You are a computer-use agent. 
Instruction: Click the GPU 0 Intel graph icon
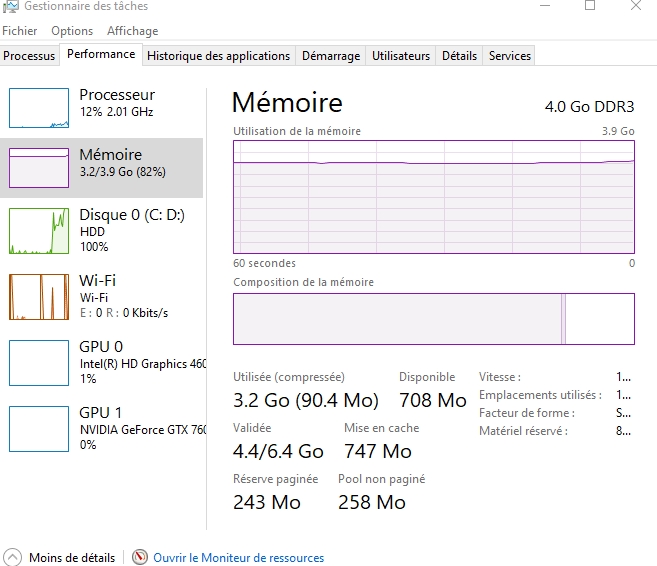[x=39, y=362]
